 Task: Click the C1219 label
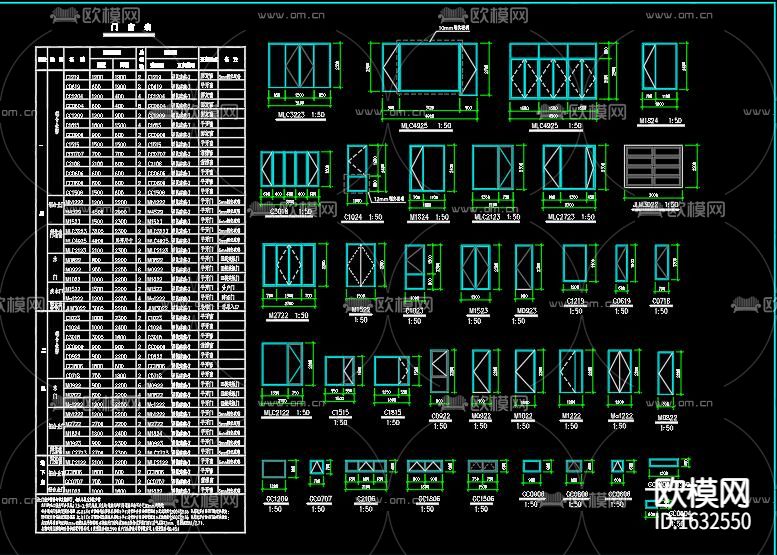tap(575, 301)
